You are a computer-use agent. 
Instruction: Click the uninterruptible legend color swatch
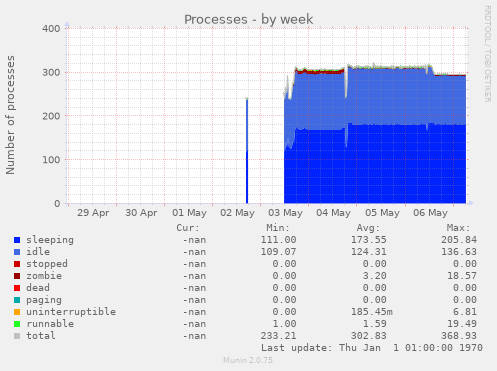pyautogui.click(x=17, y=312)
